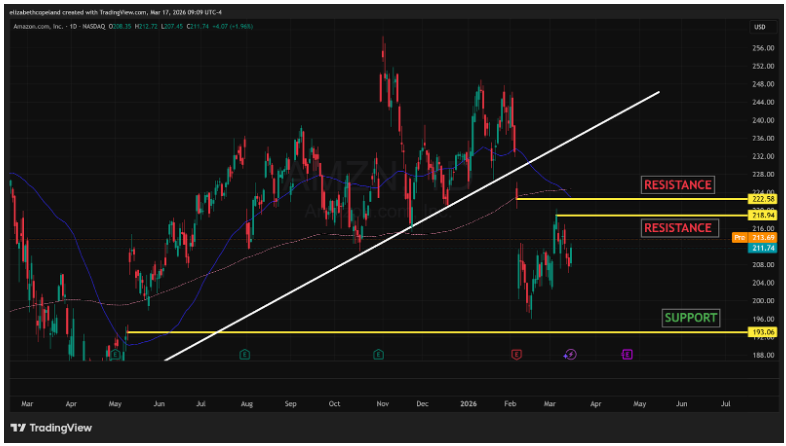The height and width of the screenshot is (446, 786).
Task: Click the earnings E marker above Nov
Action: click(x=378, y=355)
